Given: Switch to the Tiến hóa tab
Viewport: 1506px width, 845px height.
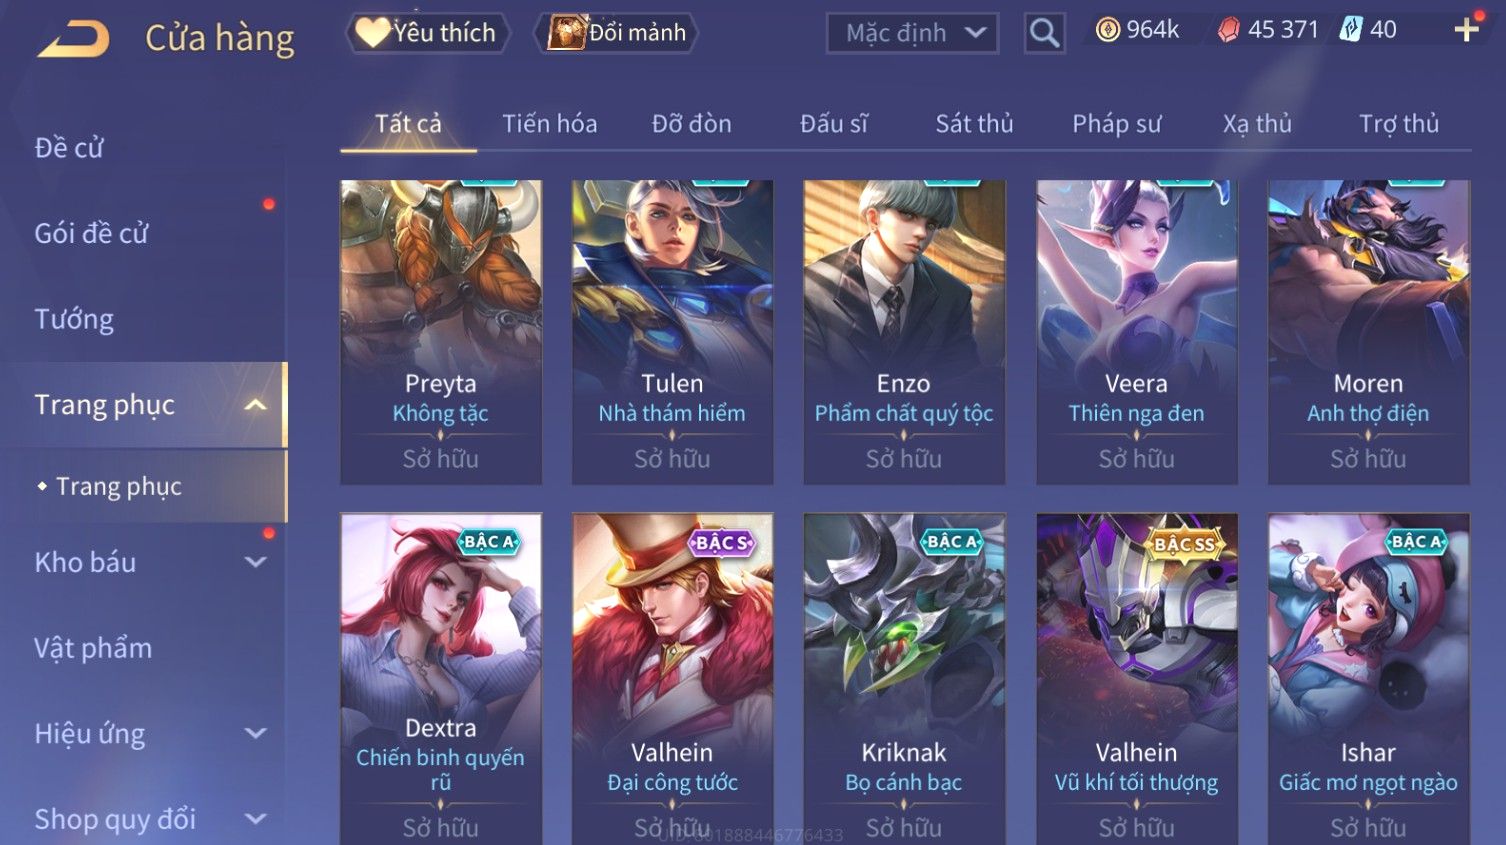Looking at the screenshot, I should pyautogui.click(x=549, y=124).
